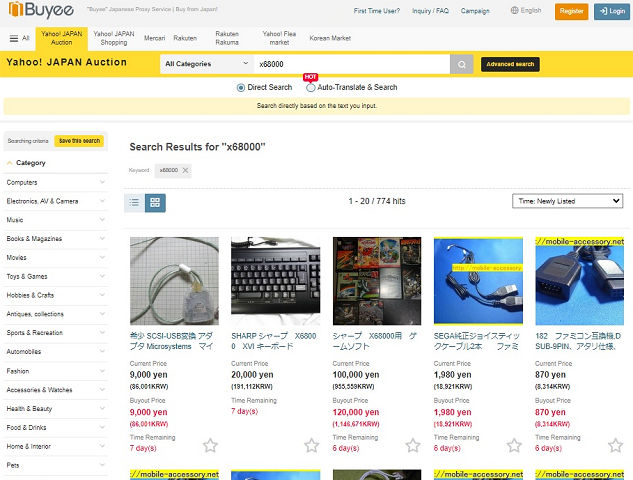Click the Save this search button
633x480 pixels.
point(80,141)
